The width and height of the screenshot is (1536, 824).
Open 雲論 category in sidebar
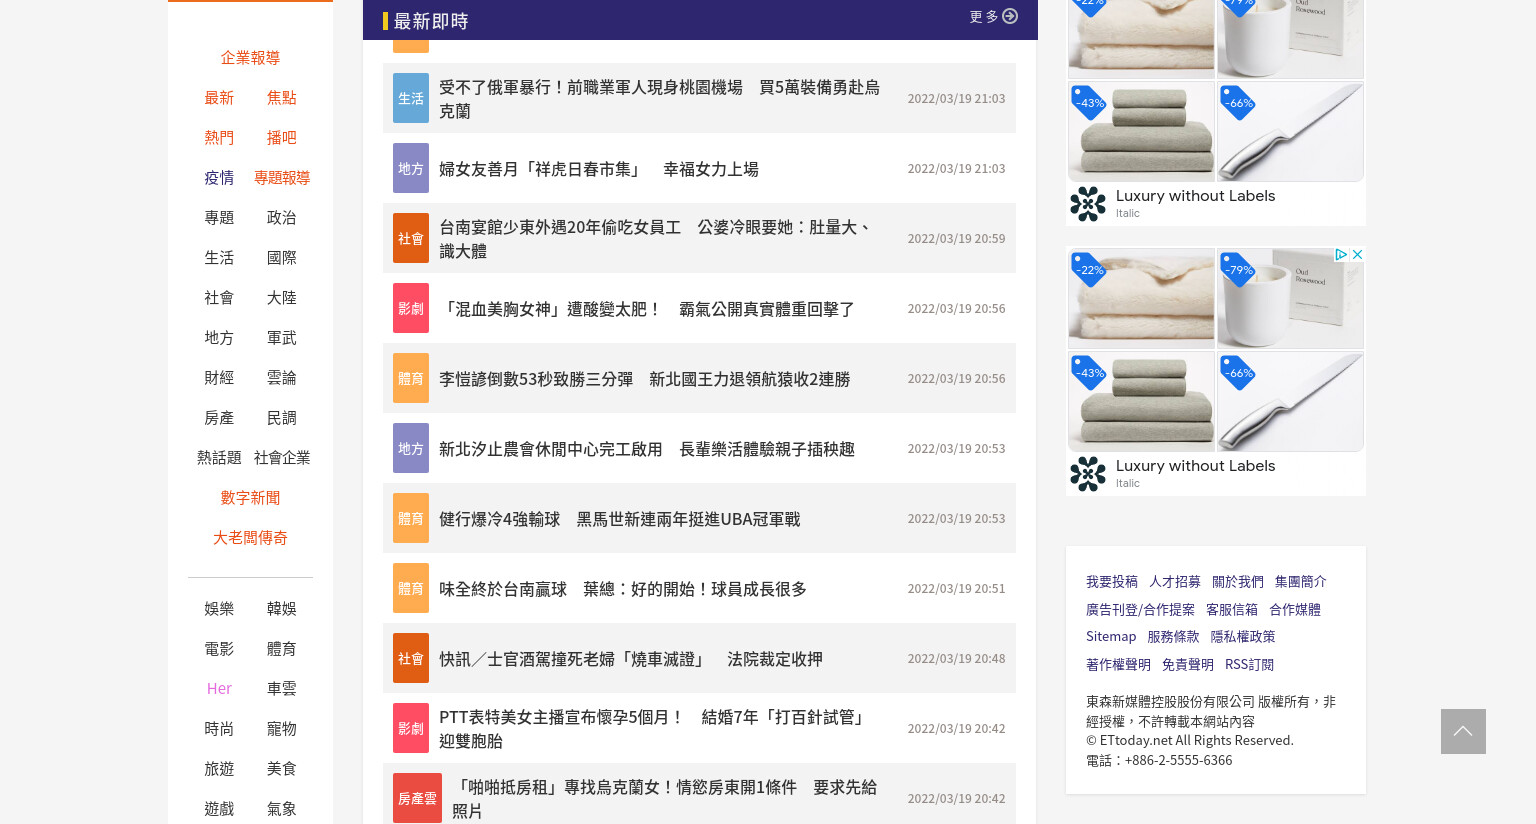[x=281, y=378]
